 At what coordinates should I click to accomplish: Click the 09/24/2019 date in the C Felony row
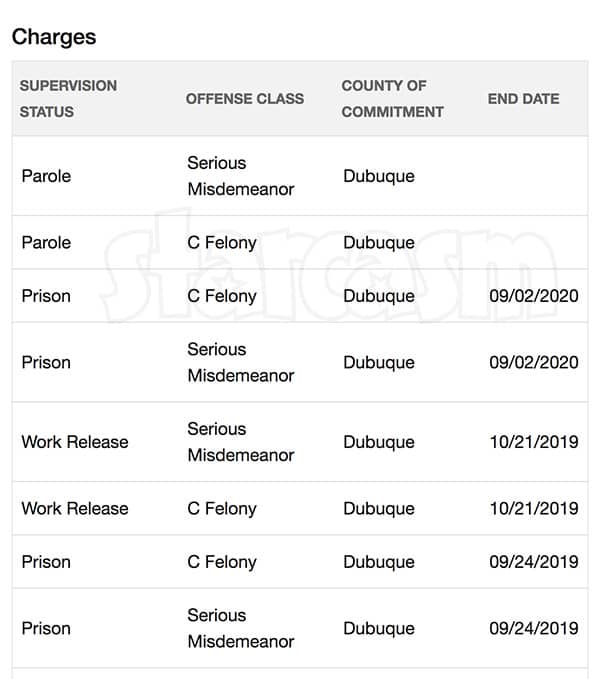click(x=533, y=562)
